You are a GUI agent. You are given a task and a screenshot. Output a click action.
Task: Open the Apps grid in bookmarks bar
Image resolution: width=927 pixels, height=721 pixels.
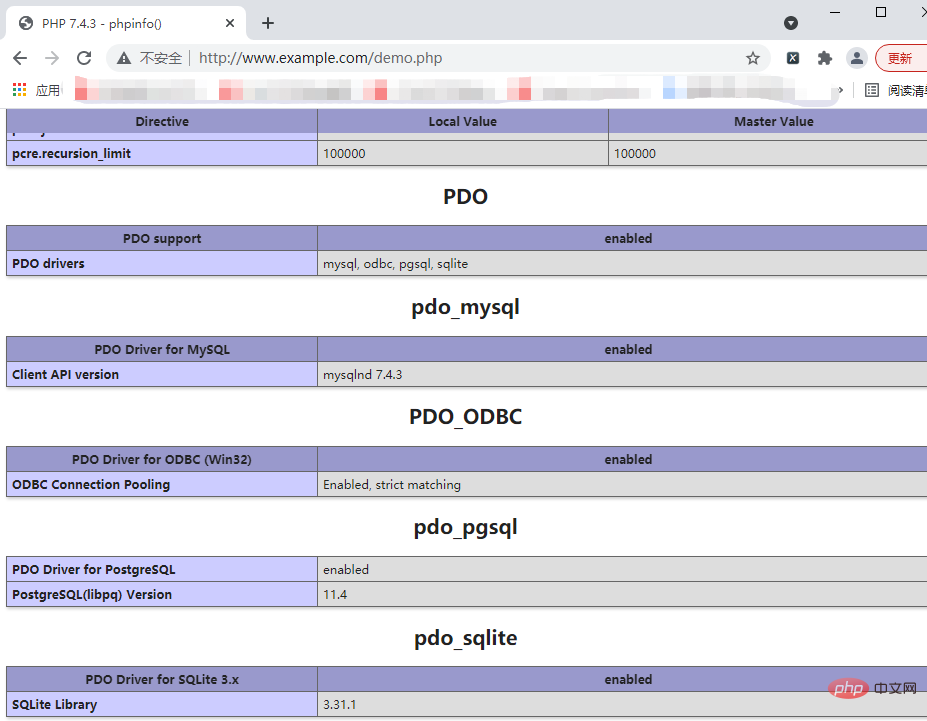20,90
